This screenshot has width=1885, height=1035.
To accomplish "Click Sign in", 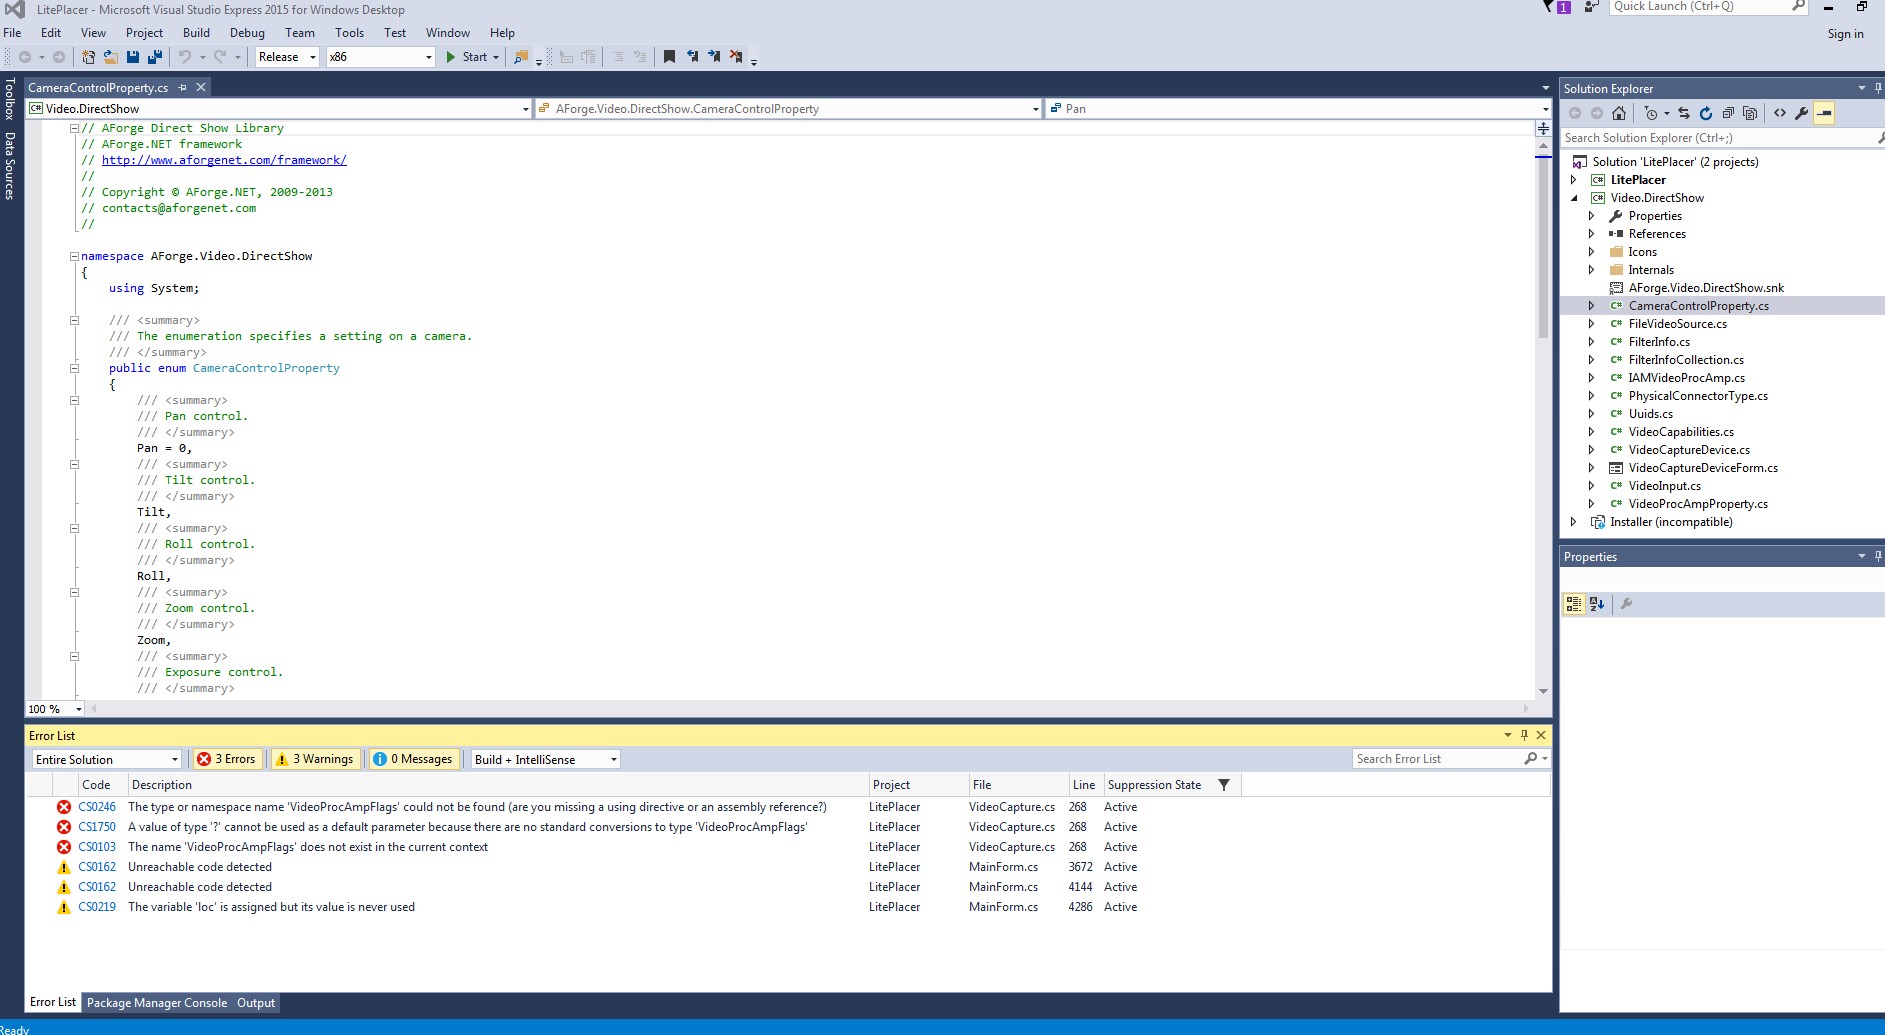I will tap(1845, 34).
